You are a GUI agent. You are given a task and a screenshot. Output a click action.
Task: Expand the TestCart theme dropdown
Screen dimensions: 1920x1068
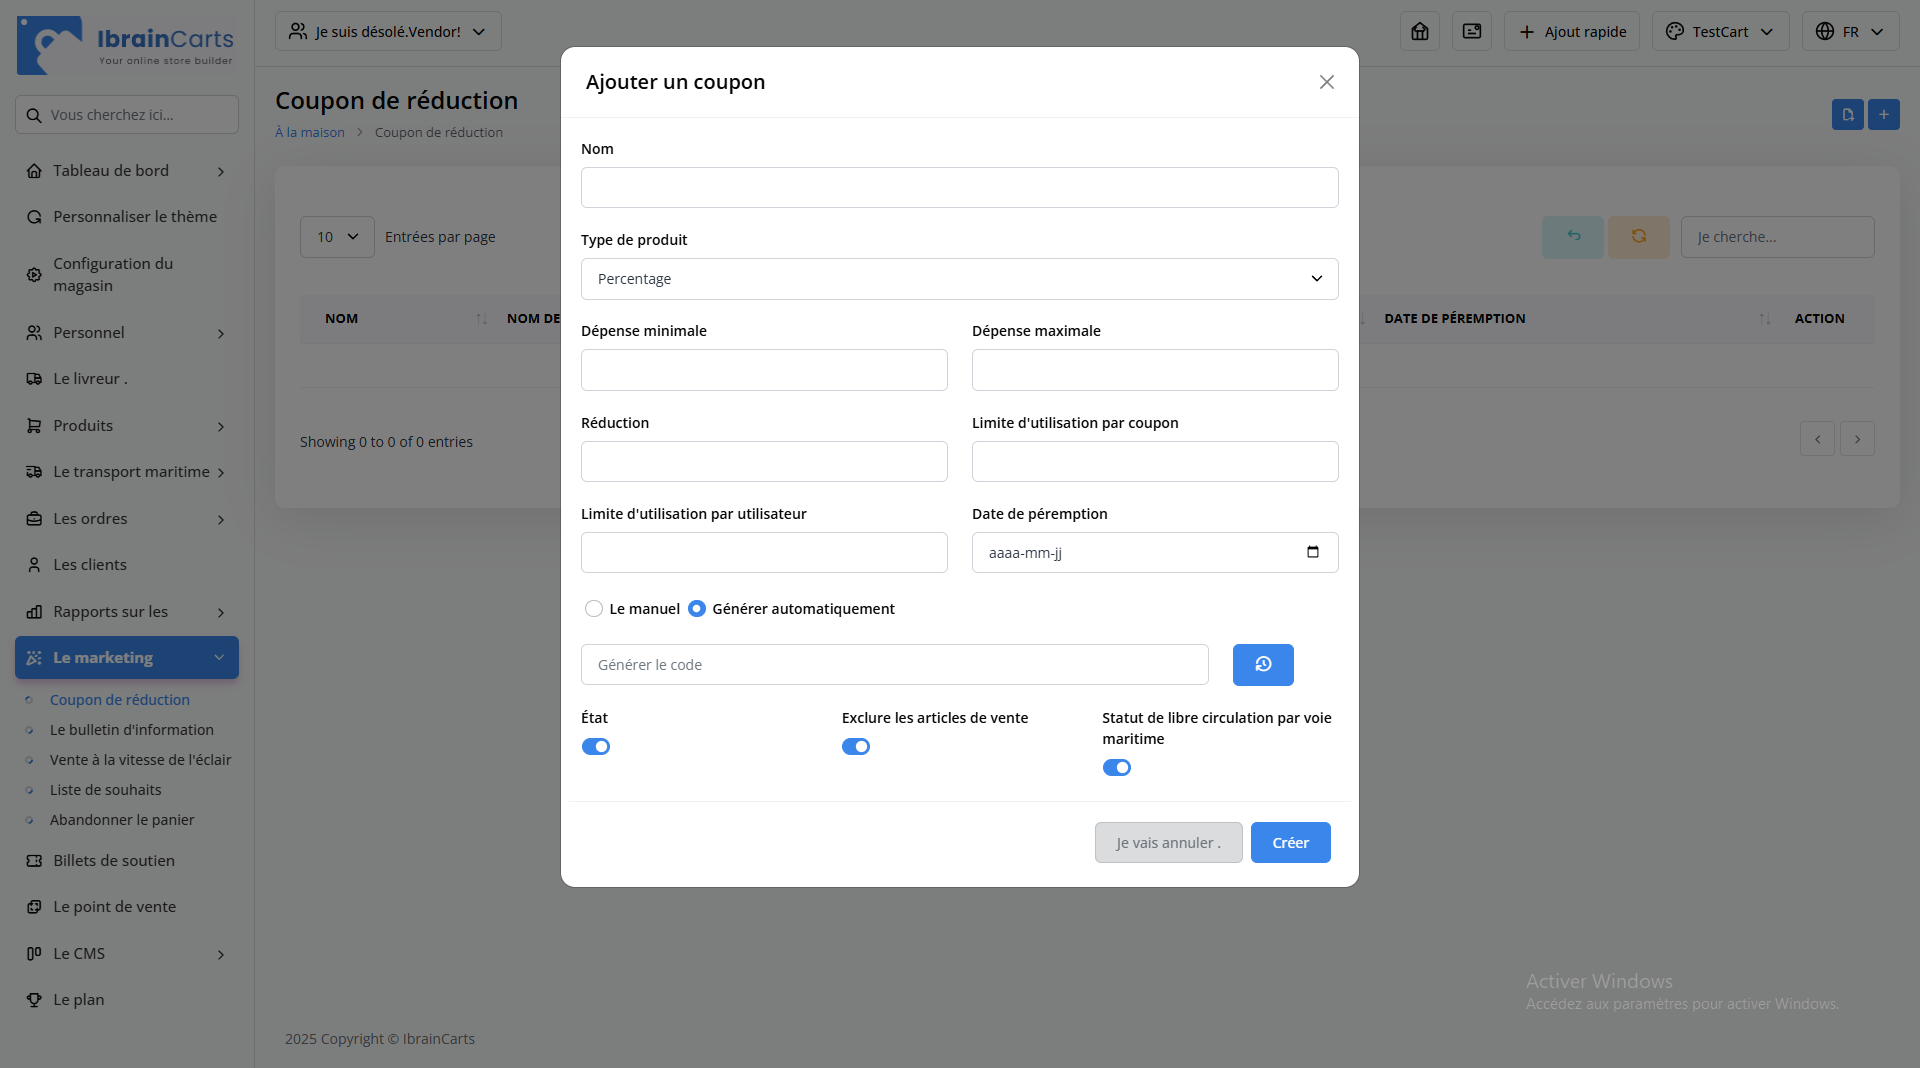1720,32
